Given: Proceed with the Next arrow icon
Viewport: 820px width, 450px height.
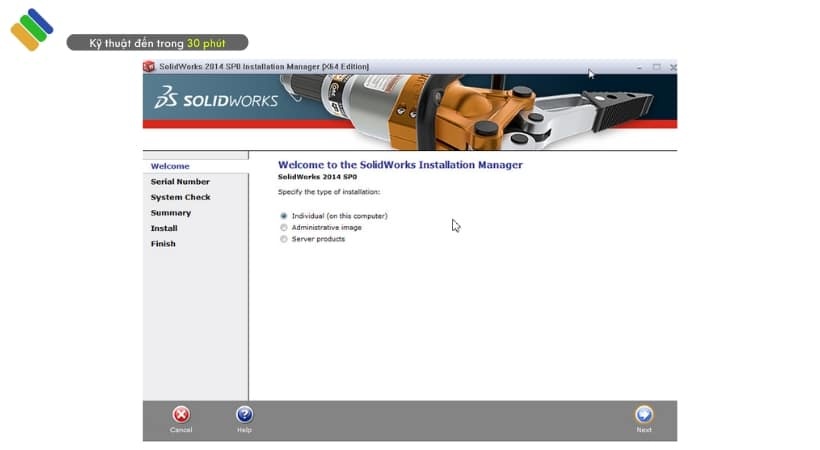Looking at the screenshot, I should [644, 414].
